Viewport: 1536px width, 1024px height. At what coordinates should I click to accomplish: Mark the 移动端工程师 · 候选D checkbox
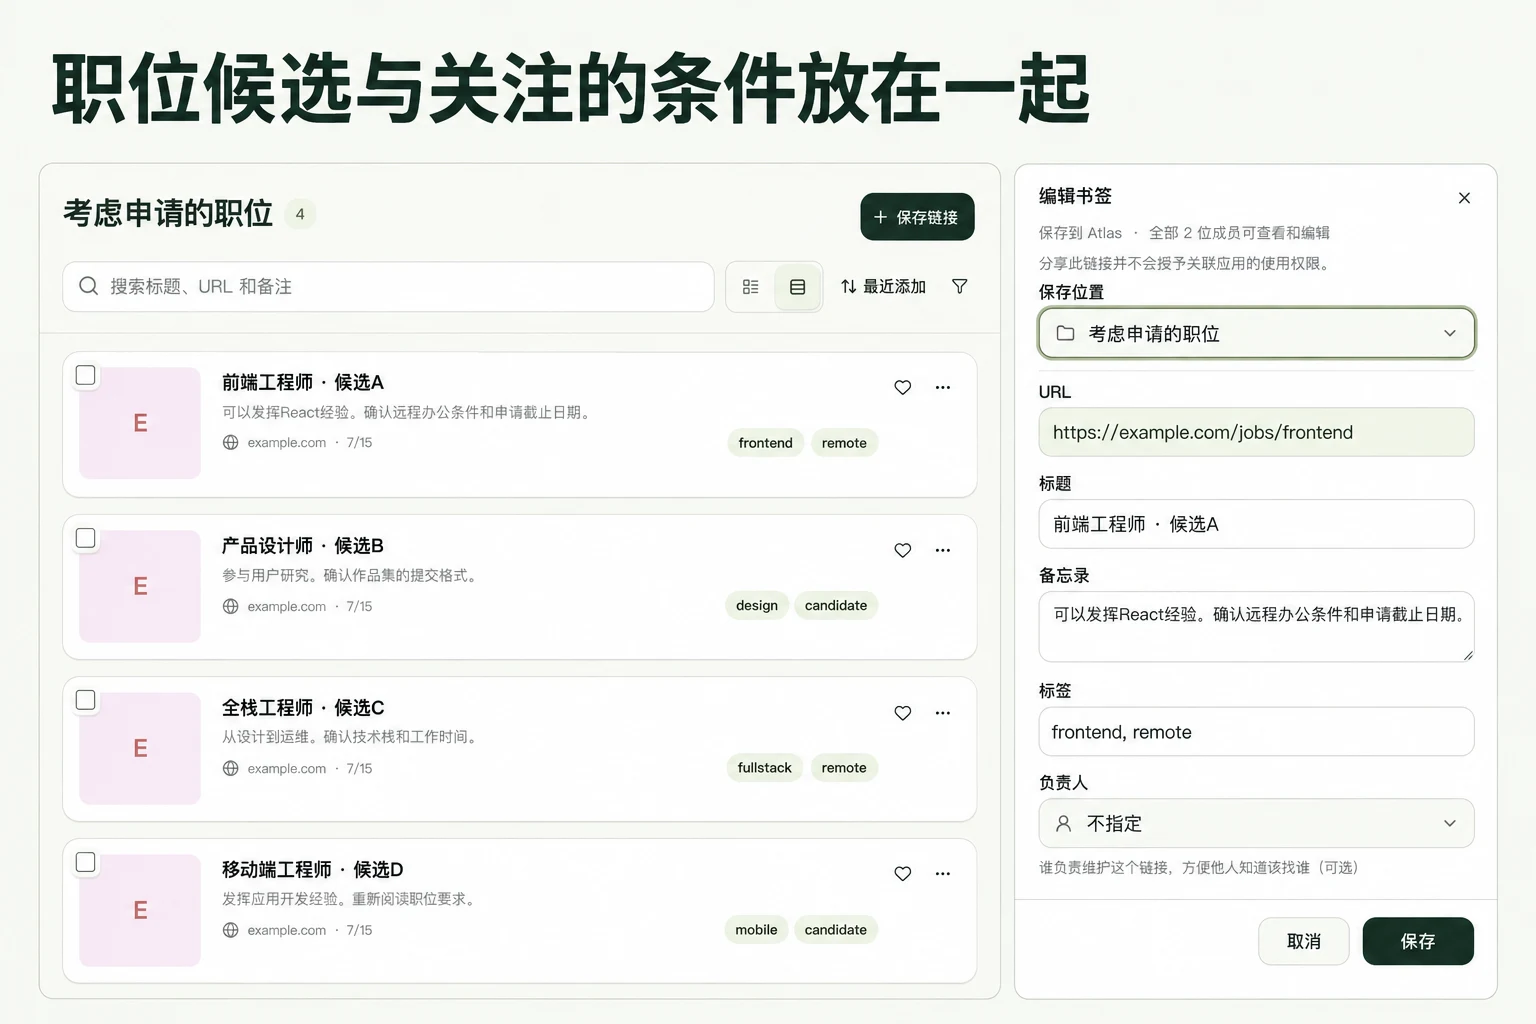tap(86, 862)
